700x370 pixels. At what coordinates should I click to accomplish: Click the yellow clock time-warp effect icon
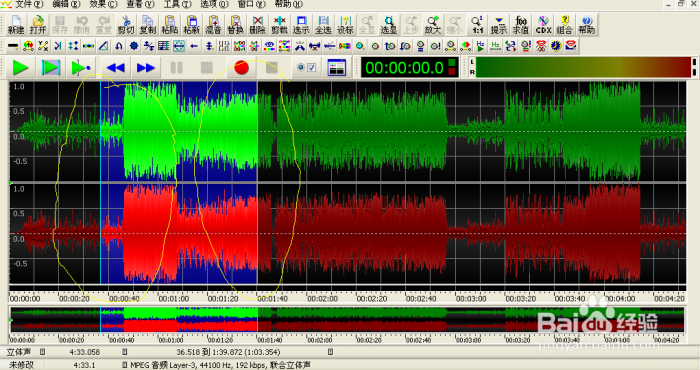coord(555,46)
